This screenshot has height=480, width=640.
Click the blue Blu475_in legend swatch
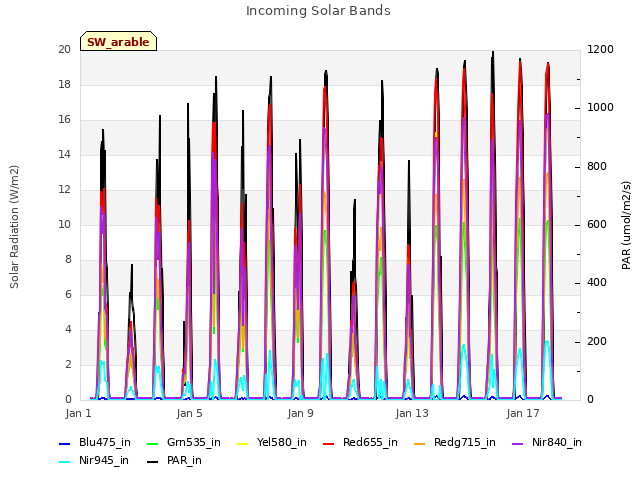point(65,444)
